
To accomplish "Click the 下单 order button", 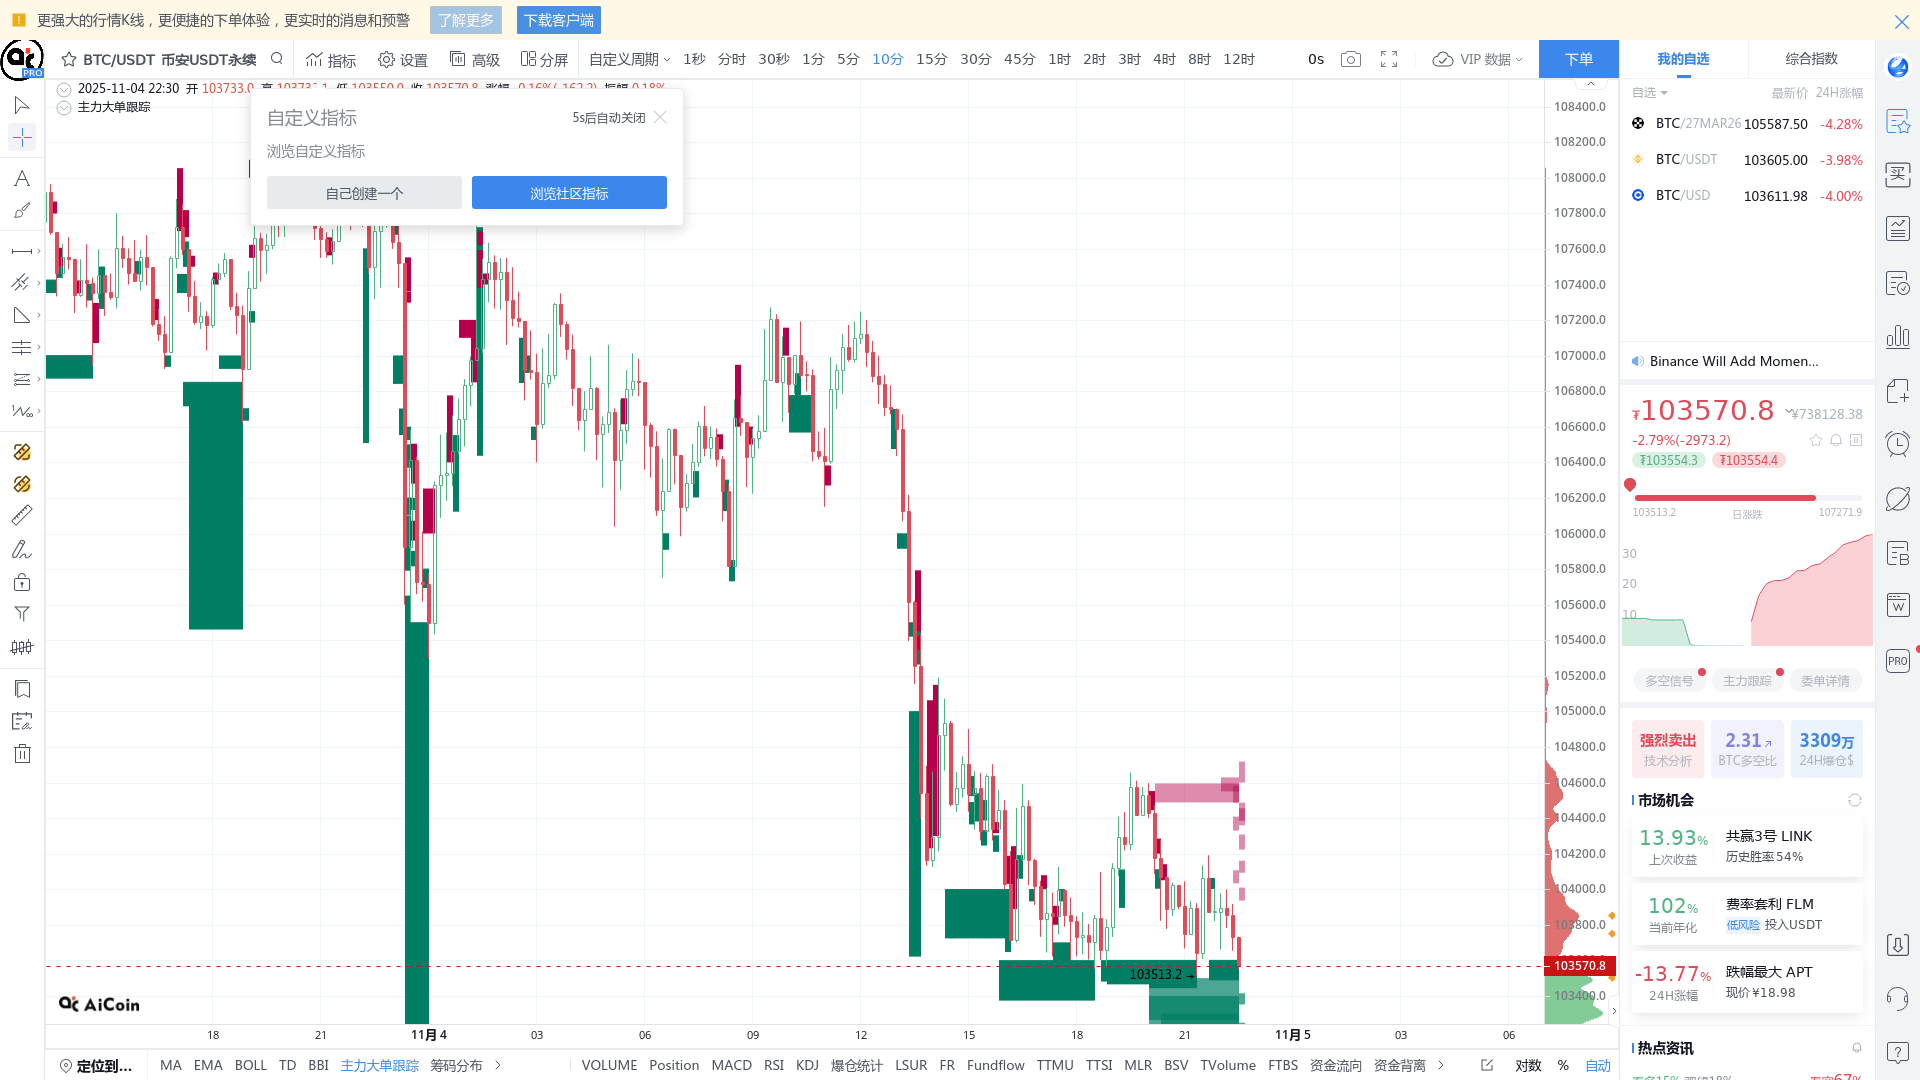I will tap(1578, 59).
